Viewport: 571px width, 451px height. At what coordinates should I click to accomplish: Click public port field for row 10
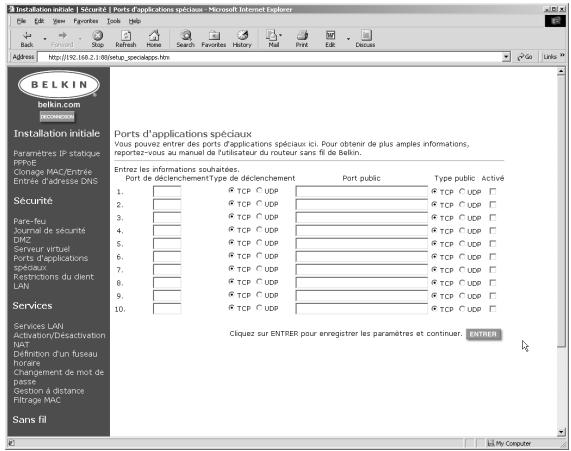[x=362, y=309]
